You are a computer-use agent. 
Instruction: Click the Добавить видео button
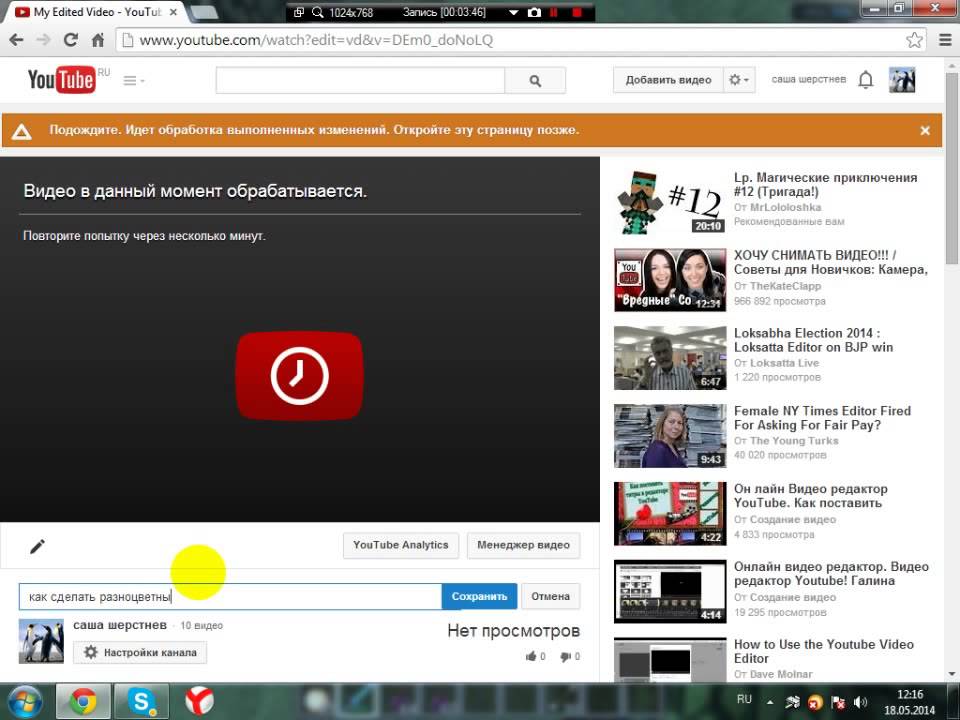click(668, 80)
